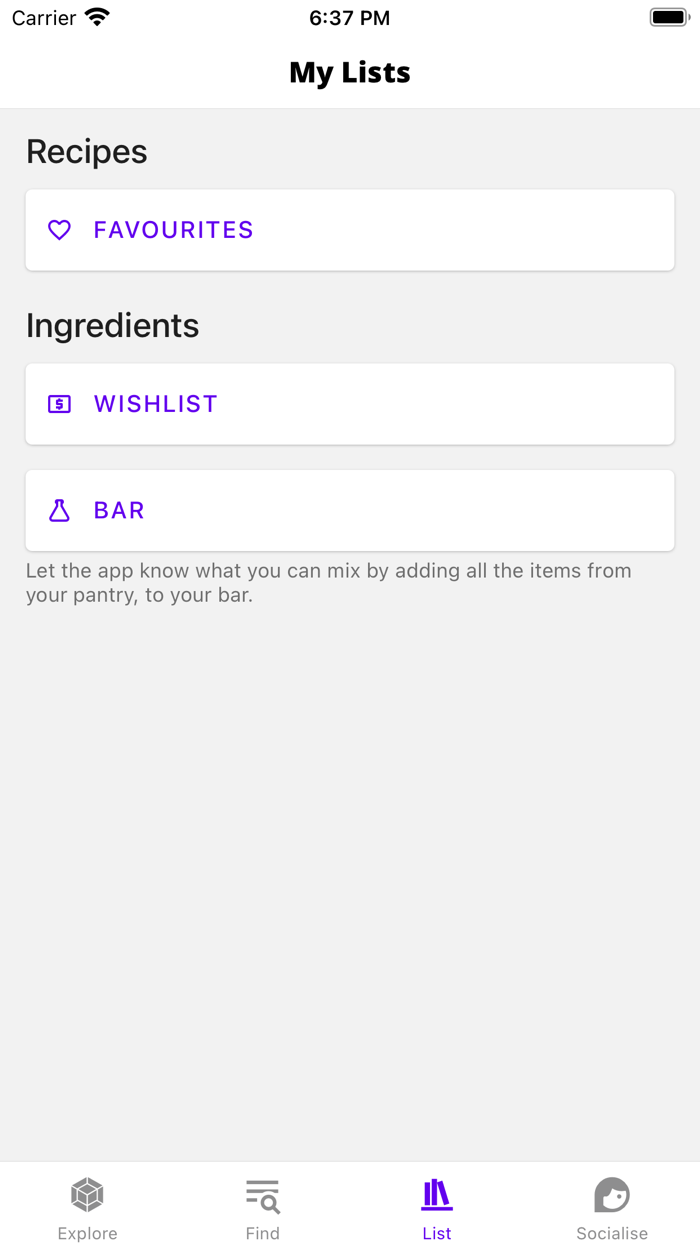This screenshot has height=1244, width=700.
Task: Tap the Wi-Fi icon in status bar
Action: click(x=96, y=16)
